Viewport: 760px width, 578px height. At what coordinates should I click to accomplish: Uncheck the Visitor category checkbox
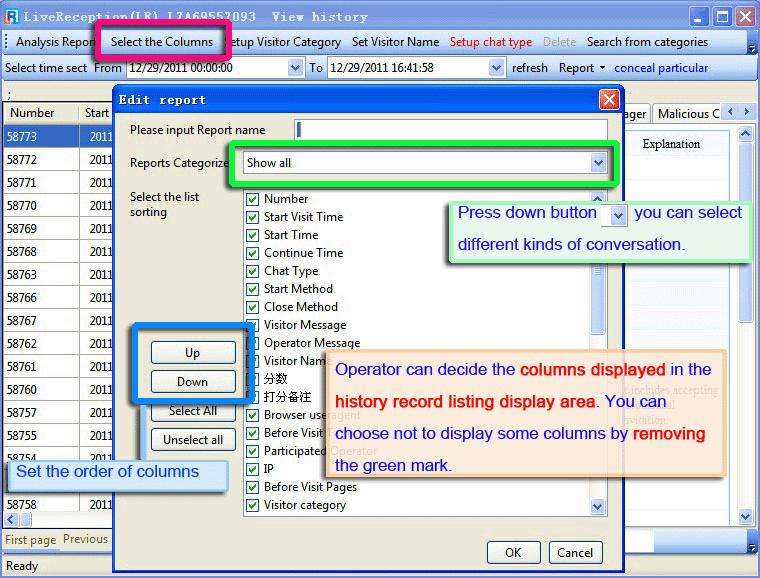[252, 505]
